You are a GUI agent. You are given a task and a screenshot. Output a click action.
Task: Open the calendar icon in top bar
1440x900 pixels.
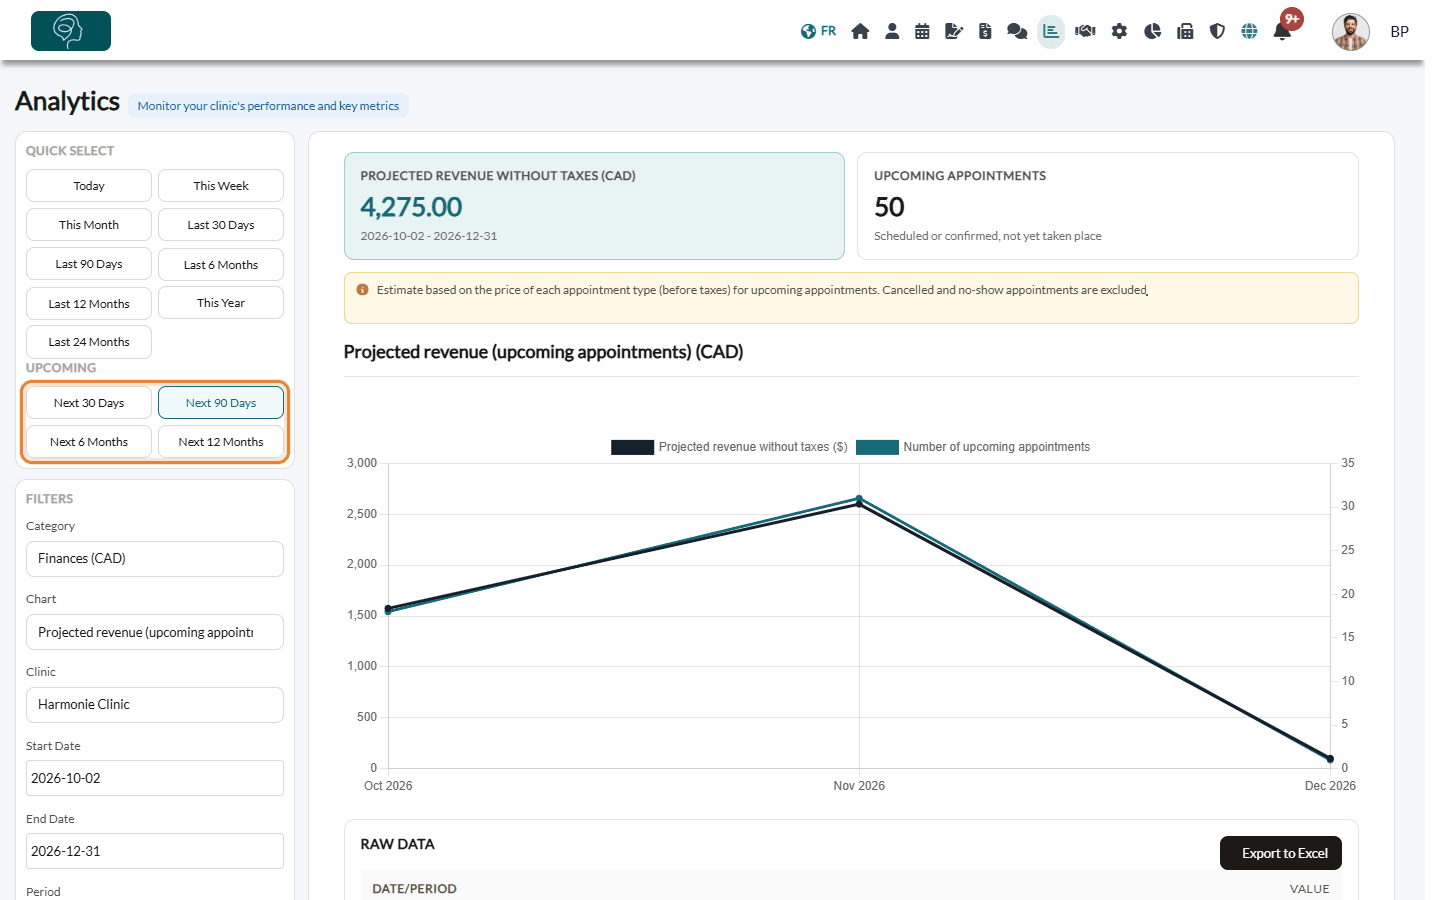[x=922, y=31]
